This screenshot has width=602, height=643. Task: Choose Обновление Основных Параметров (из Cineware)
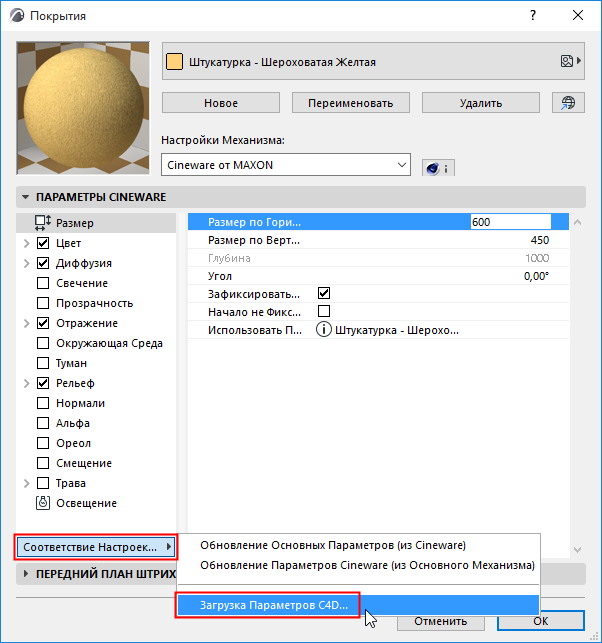pos(333,545)
